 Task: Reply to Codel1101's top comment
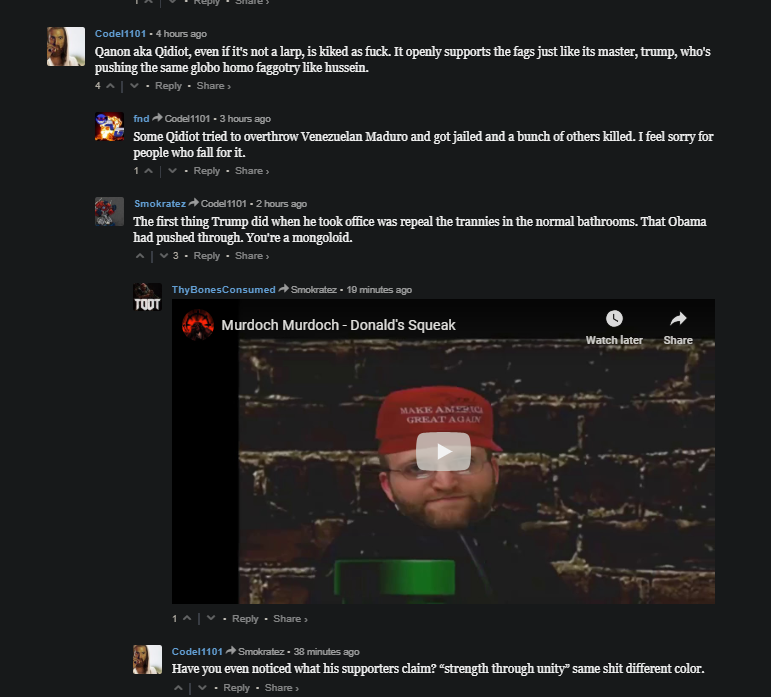[168, 86]
